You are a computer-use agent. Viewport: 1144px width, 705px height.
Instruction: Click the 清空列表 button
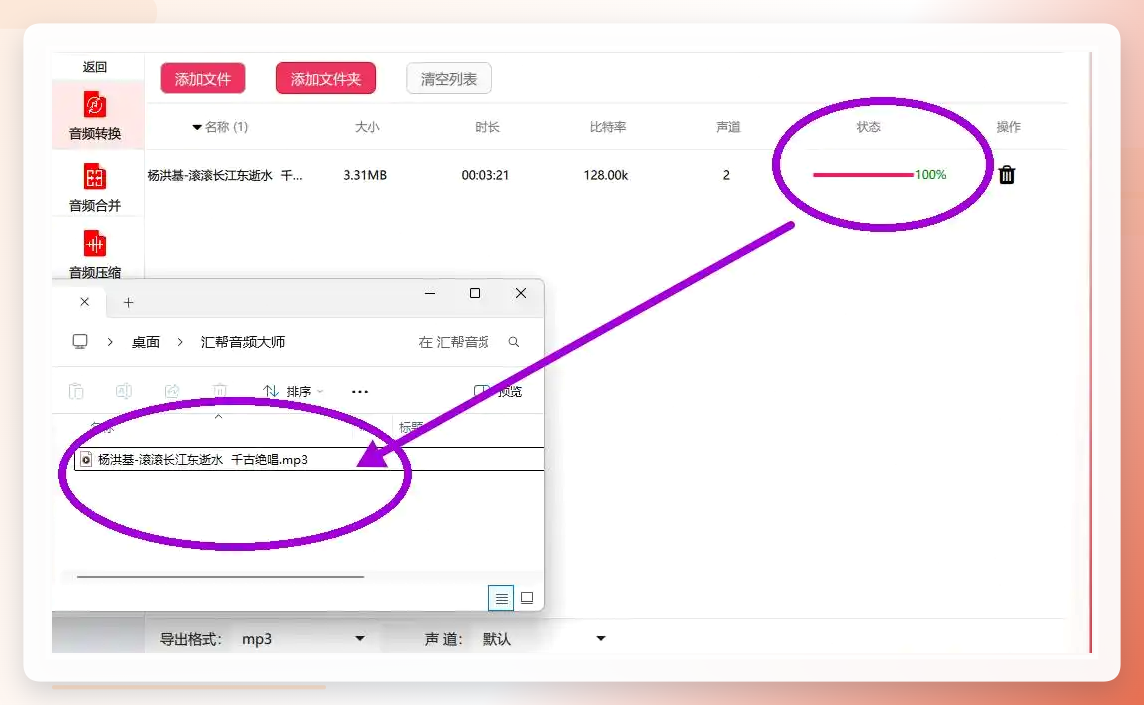coord(449,79)
